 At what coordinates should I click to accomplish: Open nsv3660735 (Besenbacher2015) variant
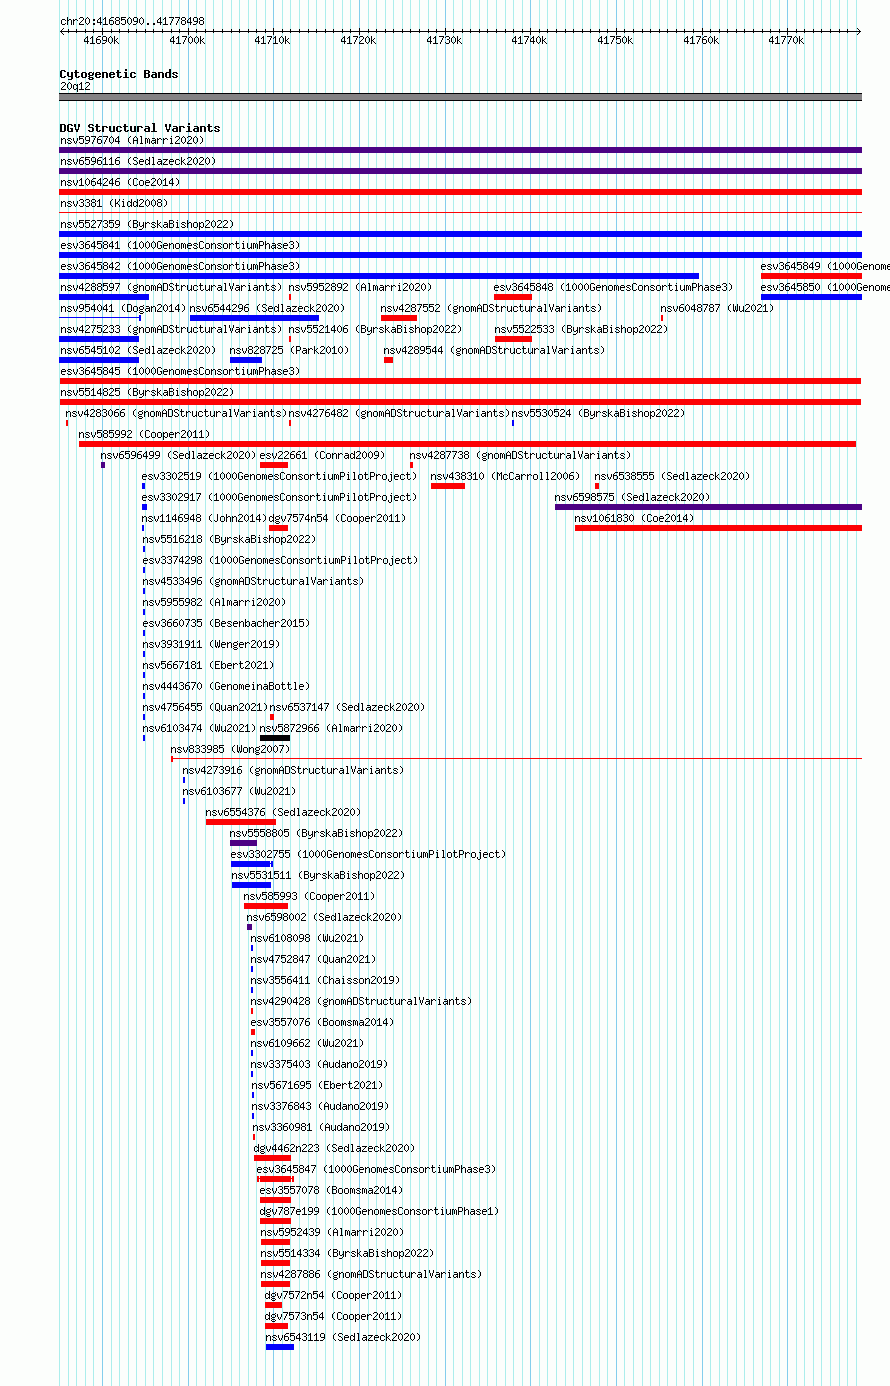click(226, 623)
